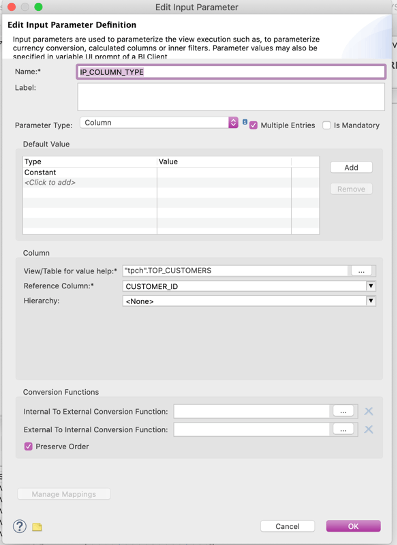Click into the Label text field
This screenshot has width=397, height=545.
(x=231, y=97)
